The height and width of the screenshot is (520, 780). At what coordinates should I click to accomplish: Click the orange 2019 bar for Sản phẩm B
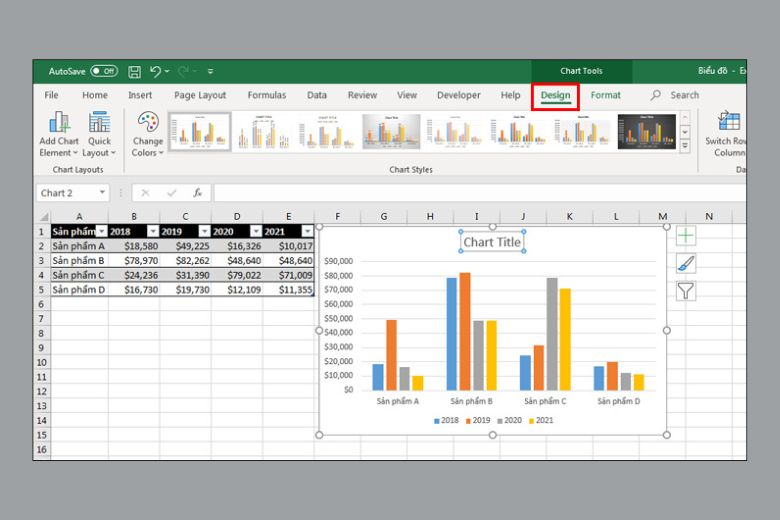click(465, 331)
